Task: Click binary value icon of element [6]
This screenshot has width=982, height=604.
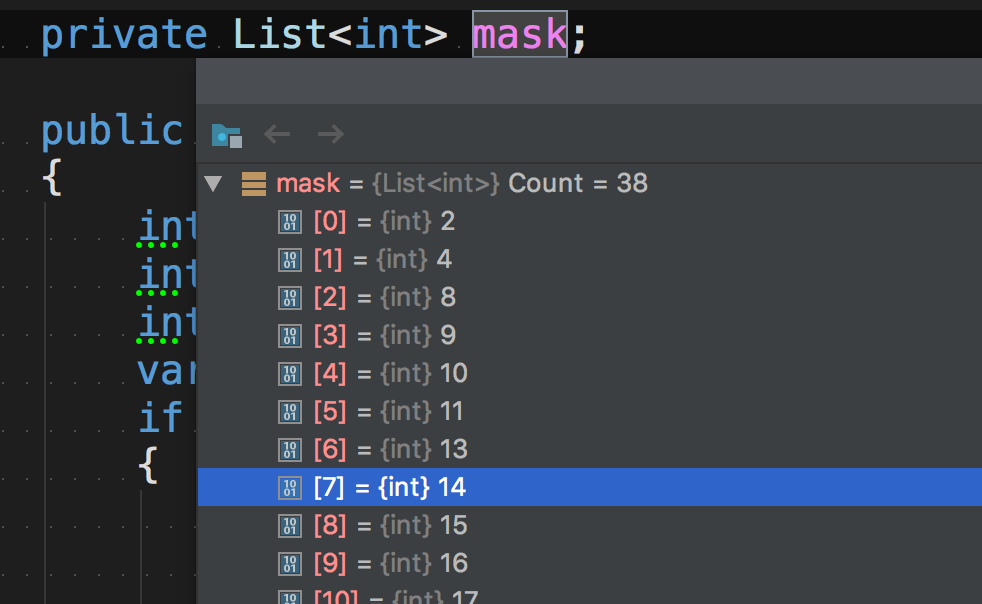Action: coord(289,450)
